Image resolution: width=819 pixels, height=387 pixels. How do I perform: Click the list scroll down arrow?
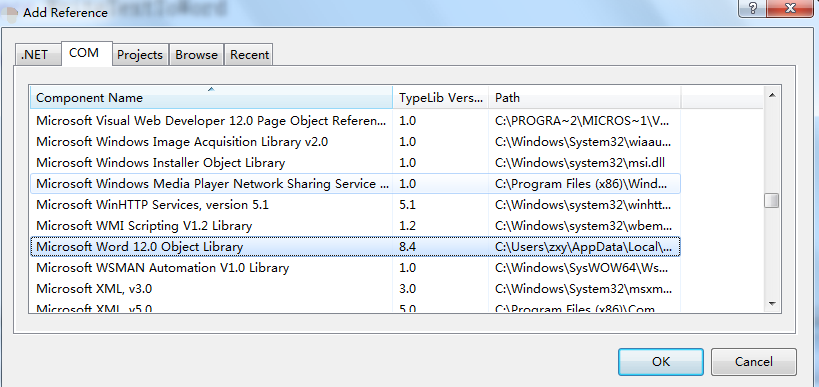(771, 304)
